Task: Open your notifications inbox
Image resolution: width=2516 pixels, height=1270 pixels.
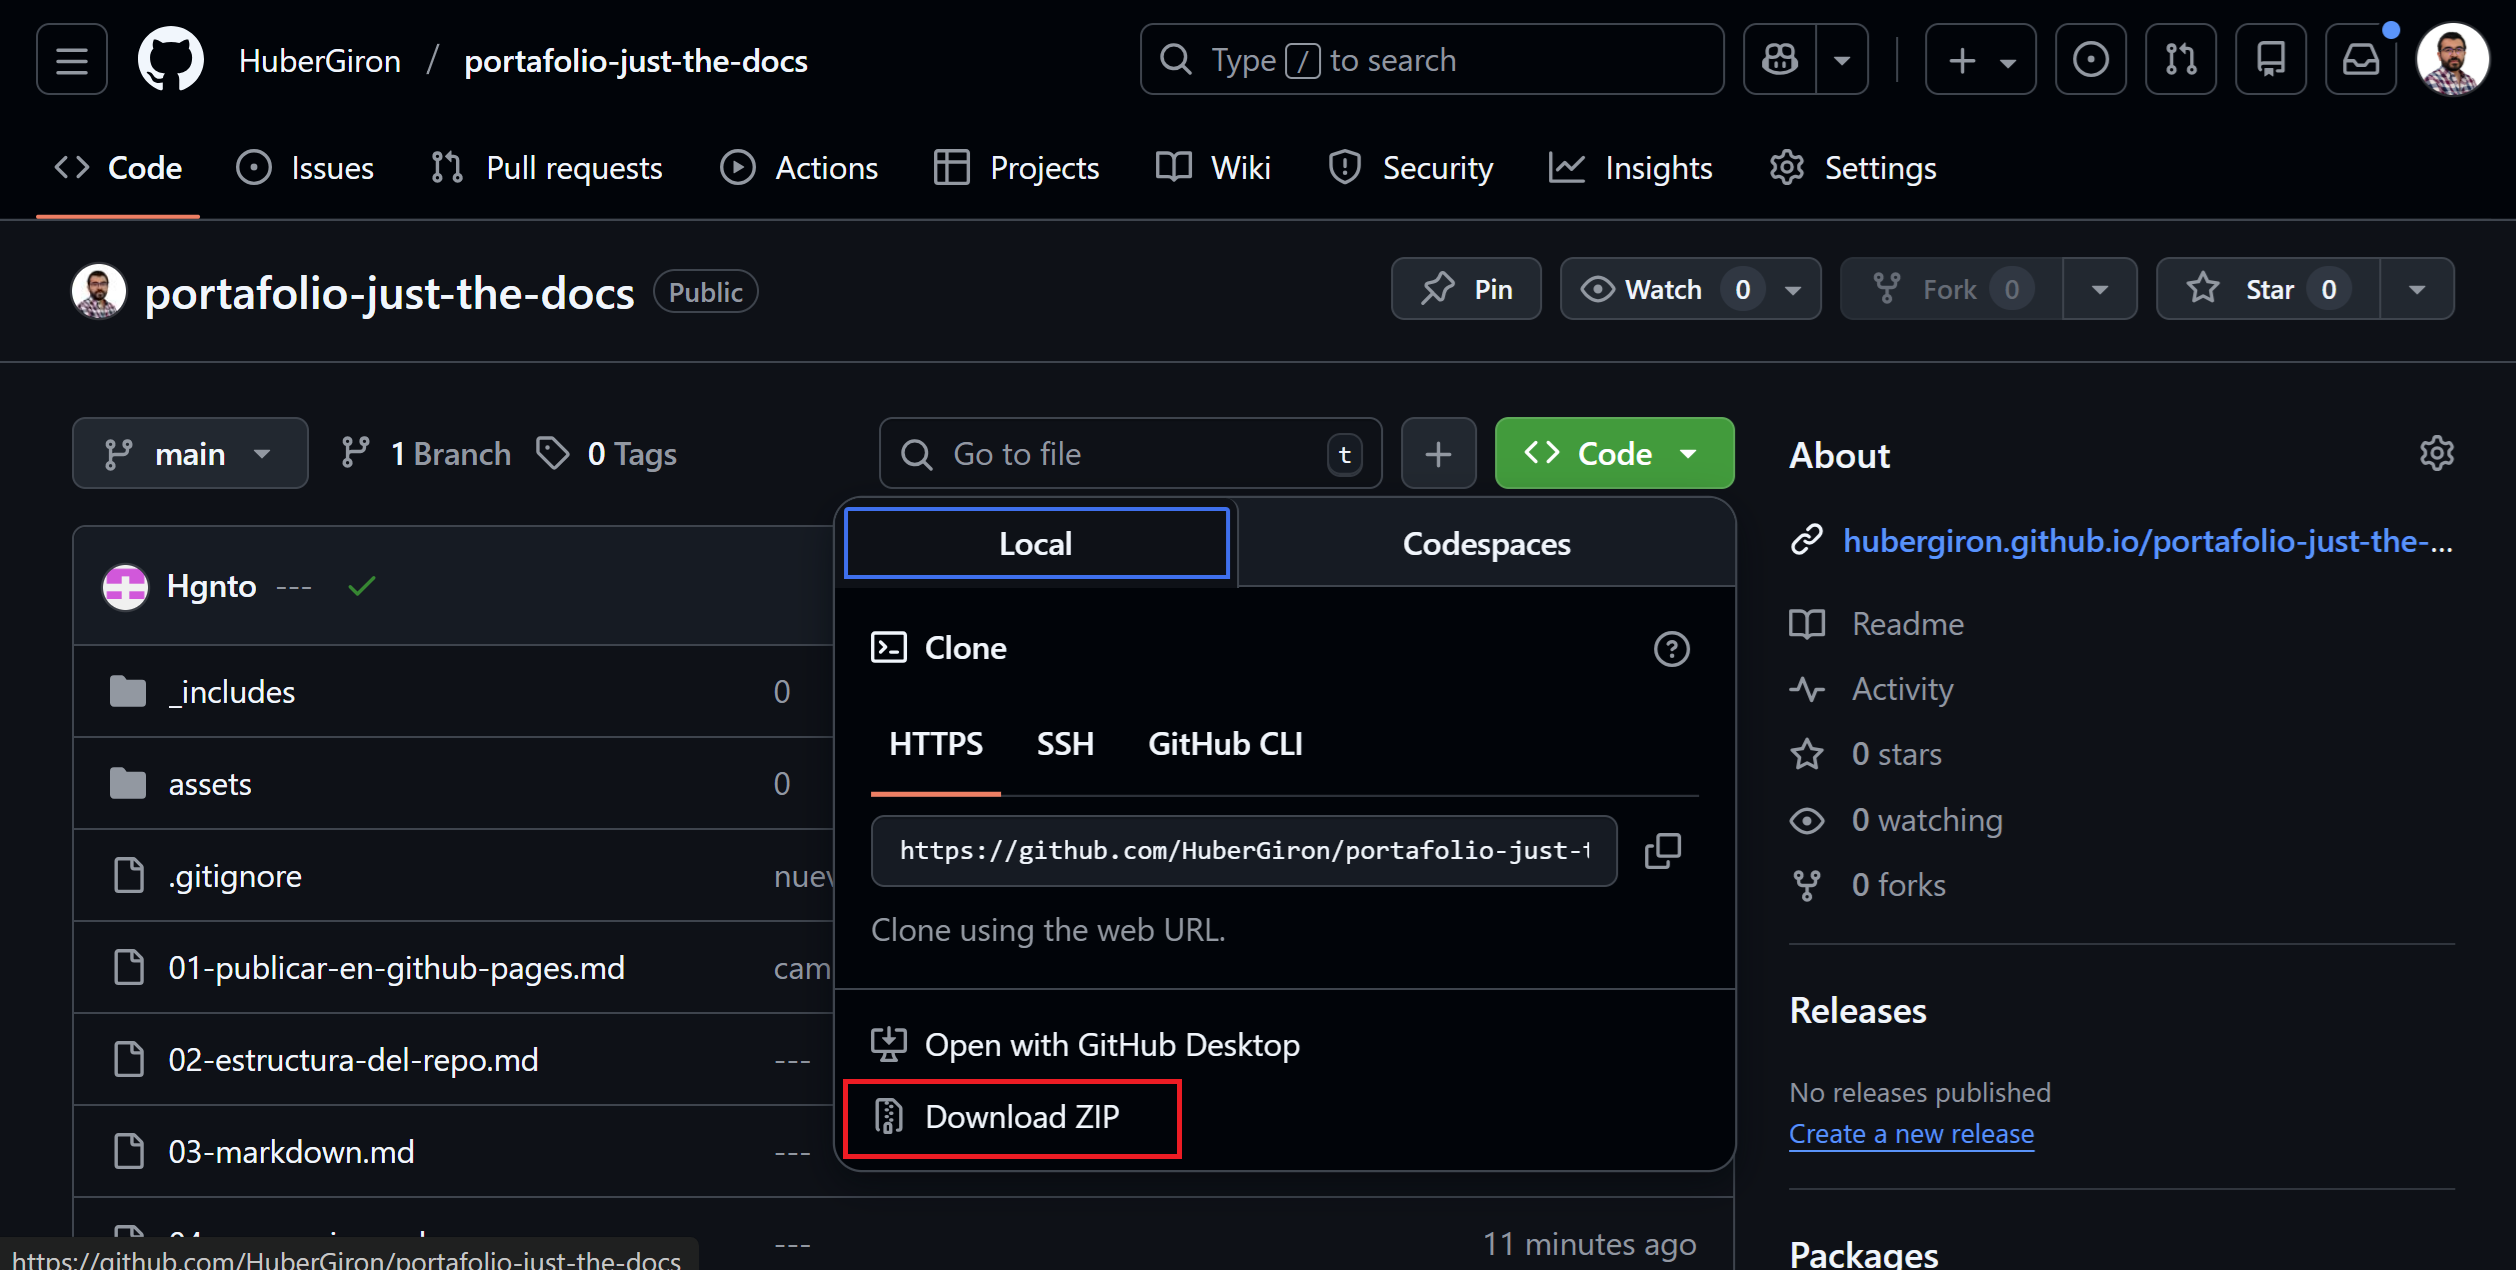Action: tap(2360, 59)
